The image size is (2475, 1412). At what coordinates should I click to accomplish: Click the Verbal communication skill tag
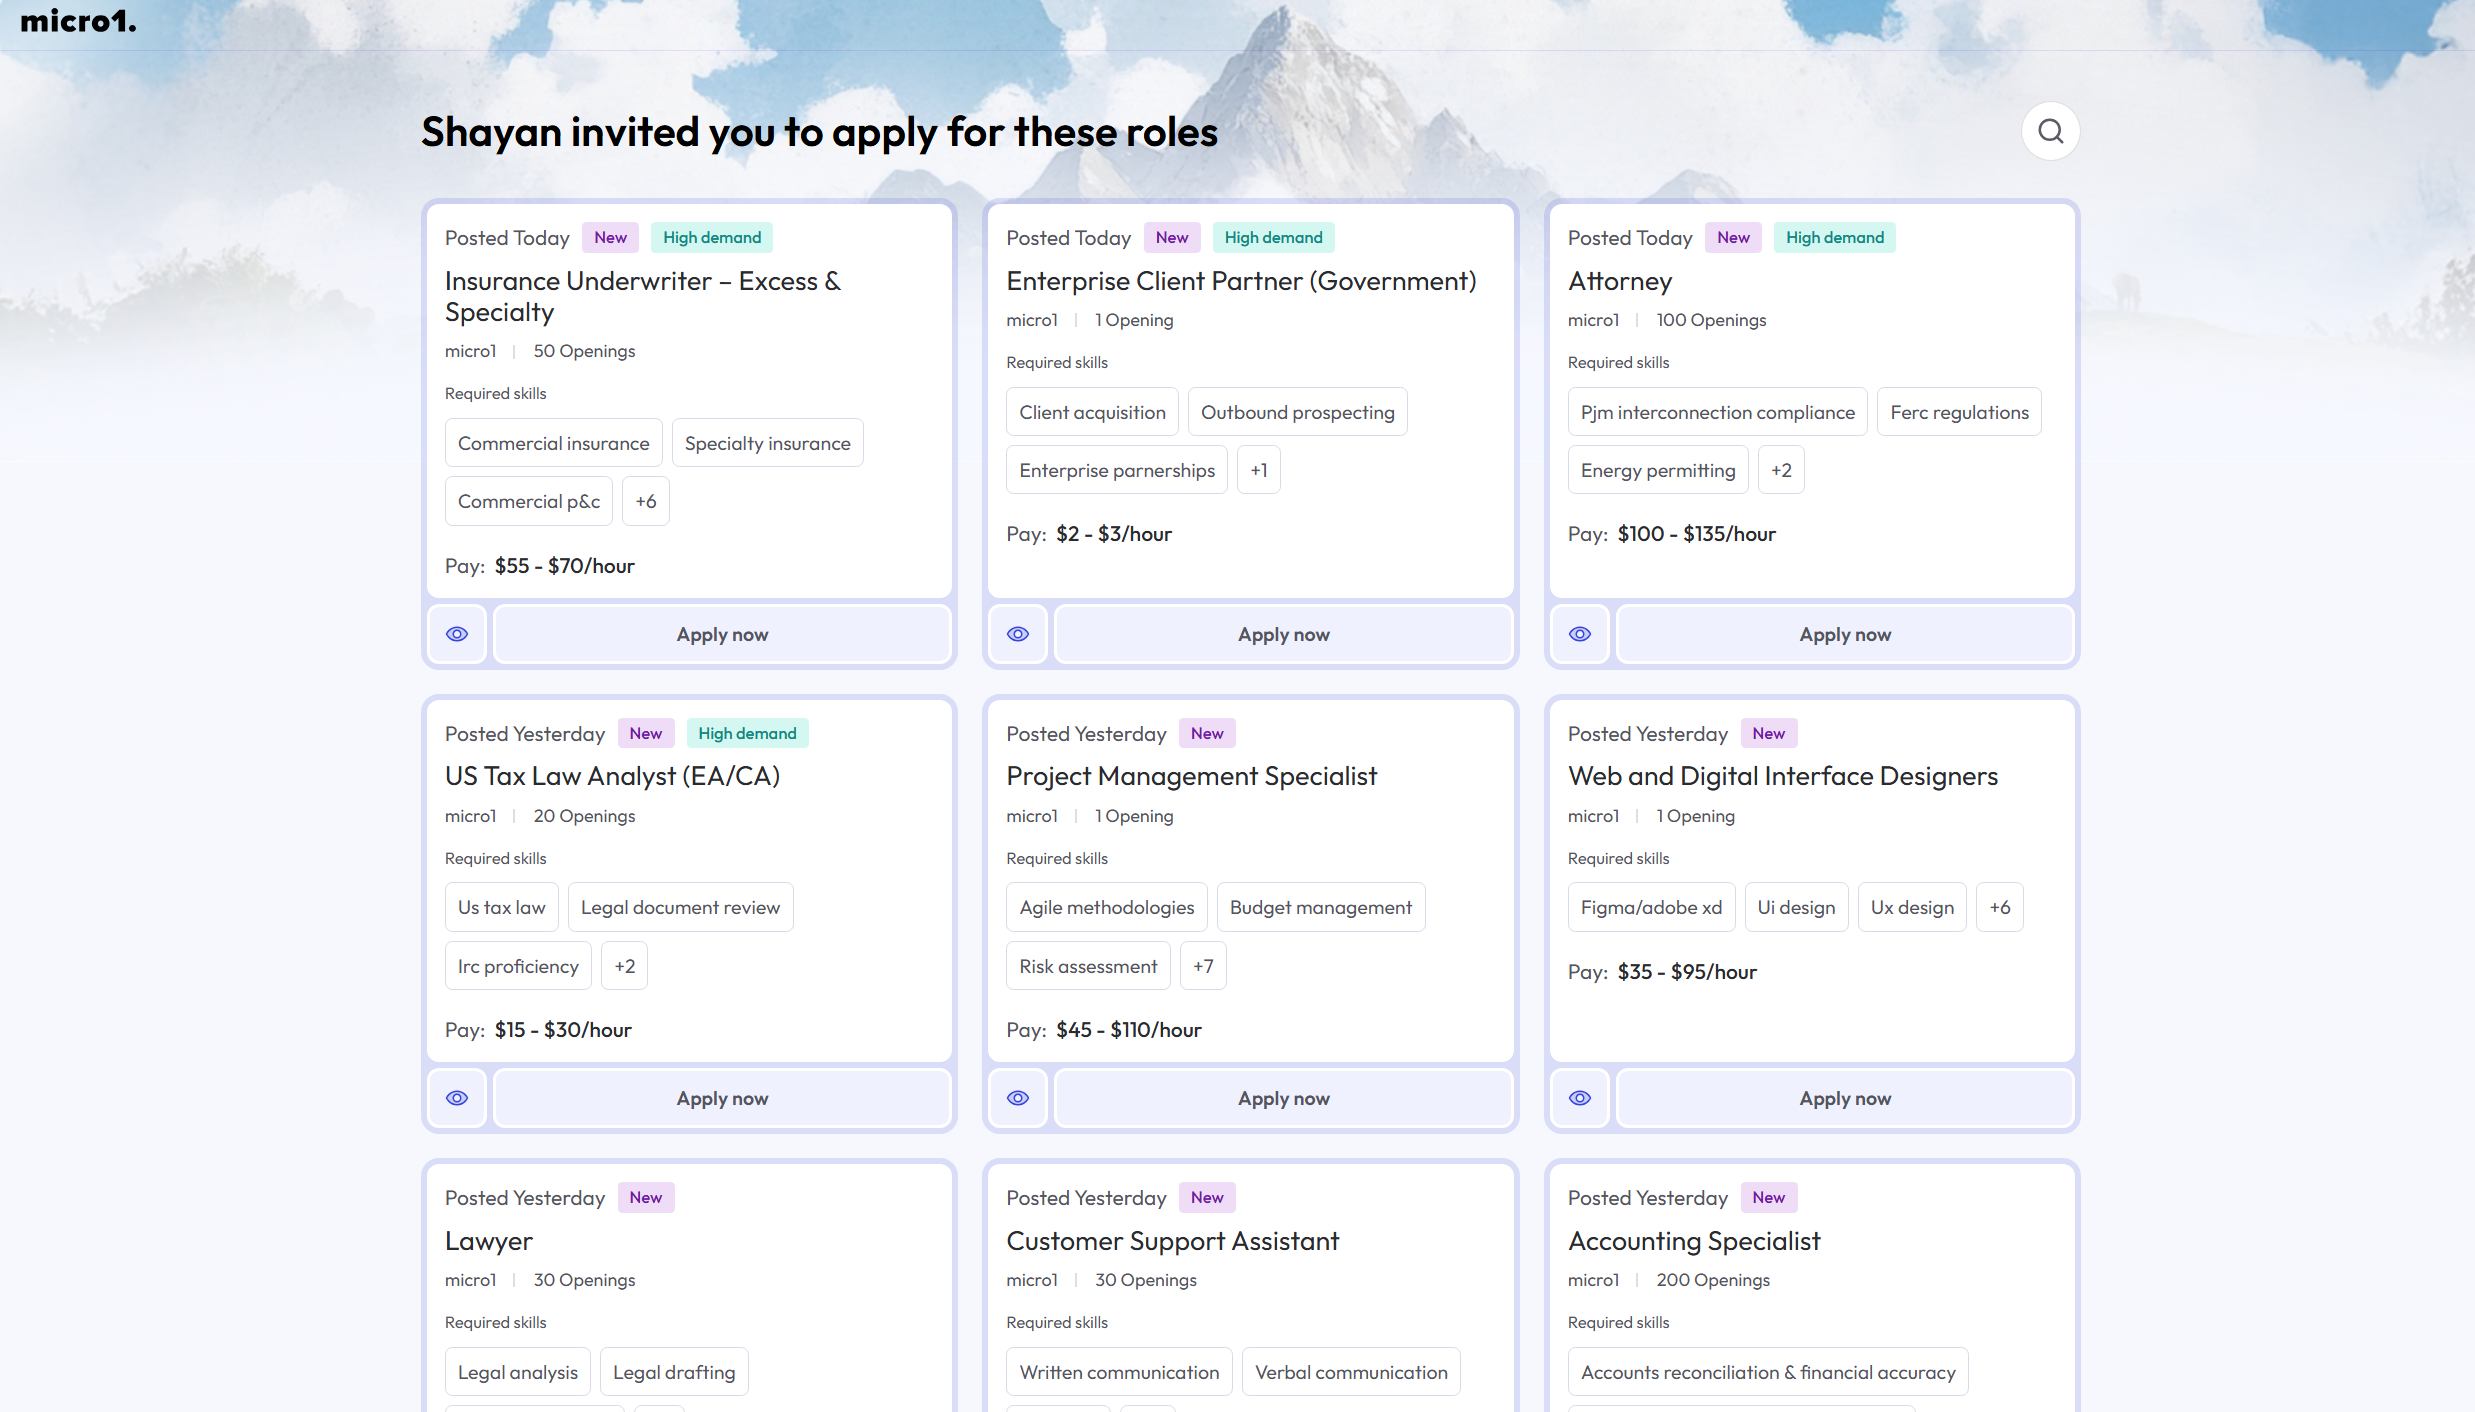(x=1351, y=1372)
